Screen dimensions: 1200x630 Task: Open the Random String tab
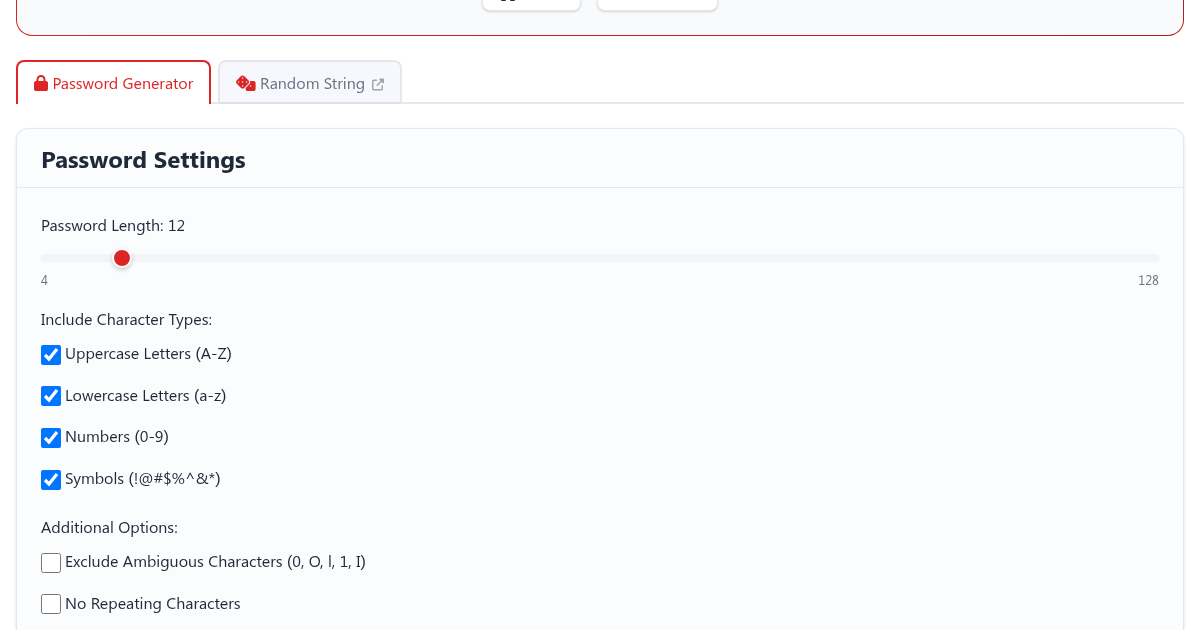(x=311, y=84)
